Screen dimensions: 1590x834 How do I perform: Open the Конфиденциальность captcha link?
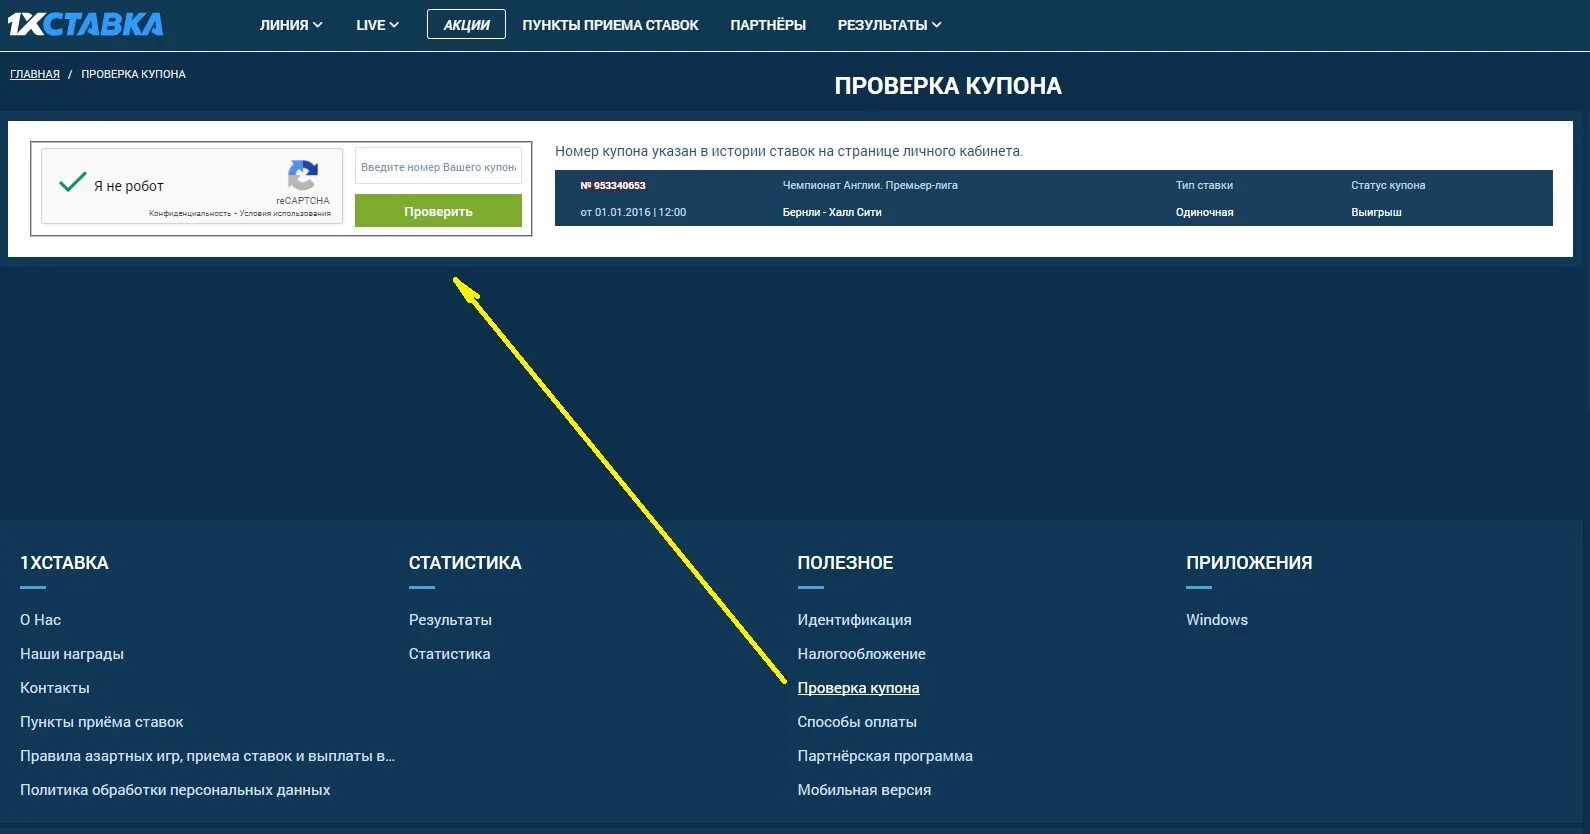coord(190,214)
